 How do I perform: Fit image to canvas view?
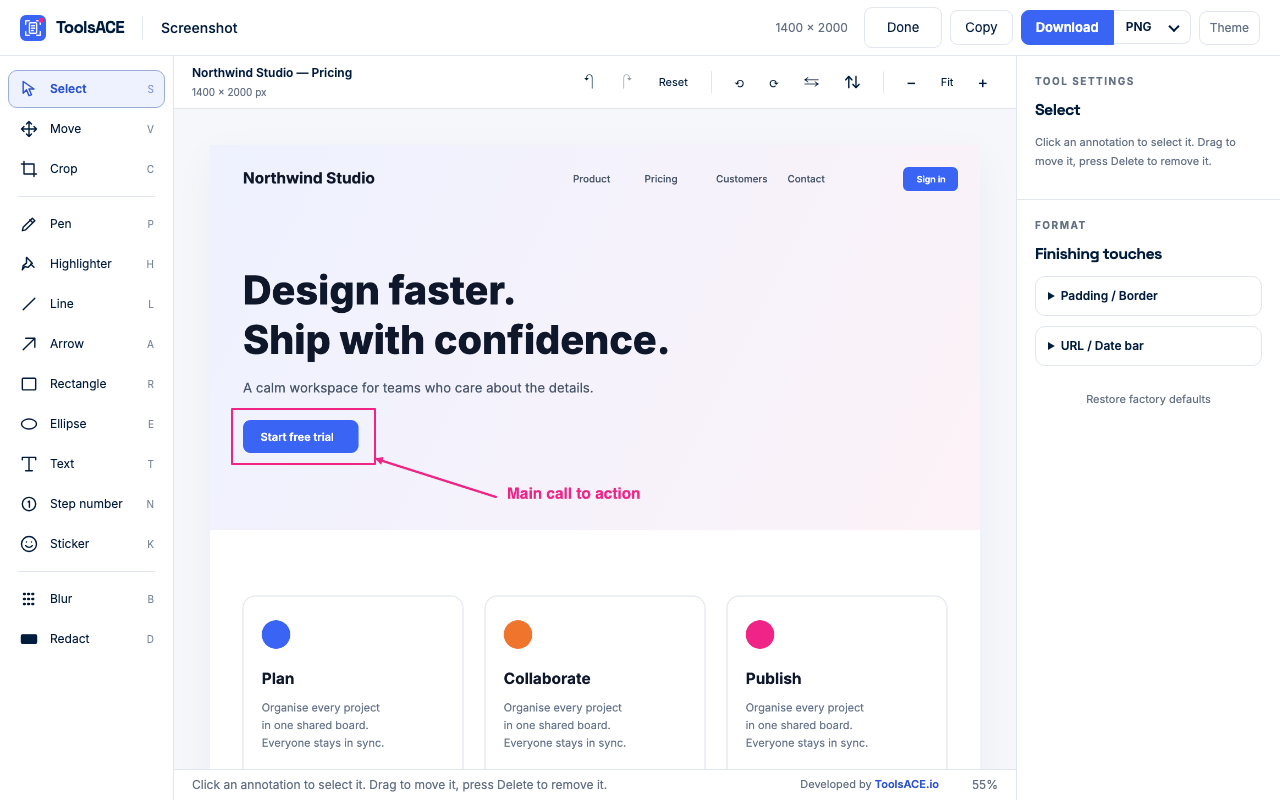947,83
